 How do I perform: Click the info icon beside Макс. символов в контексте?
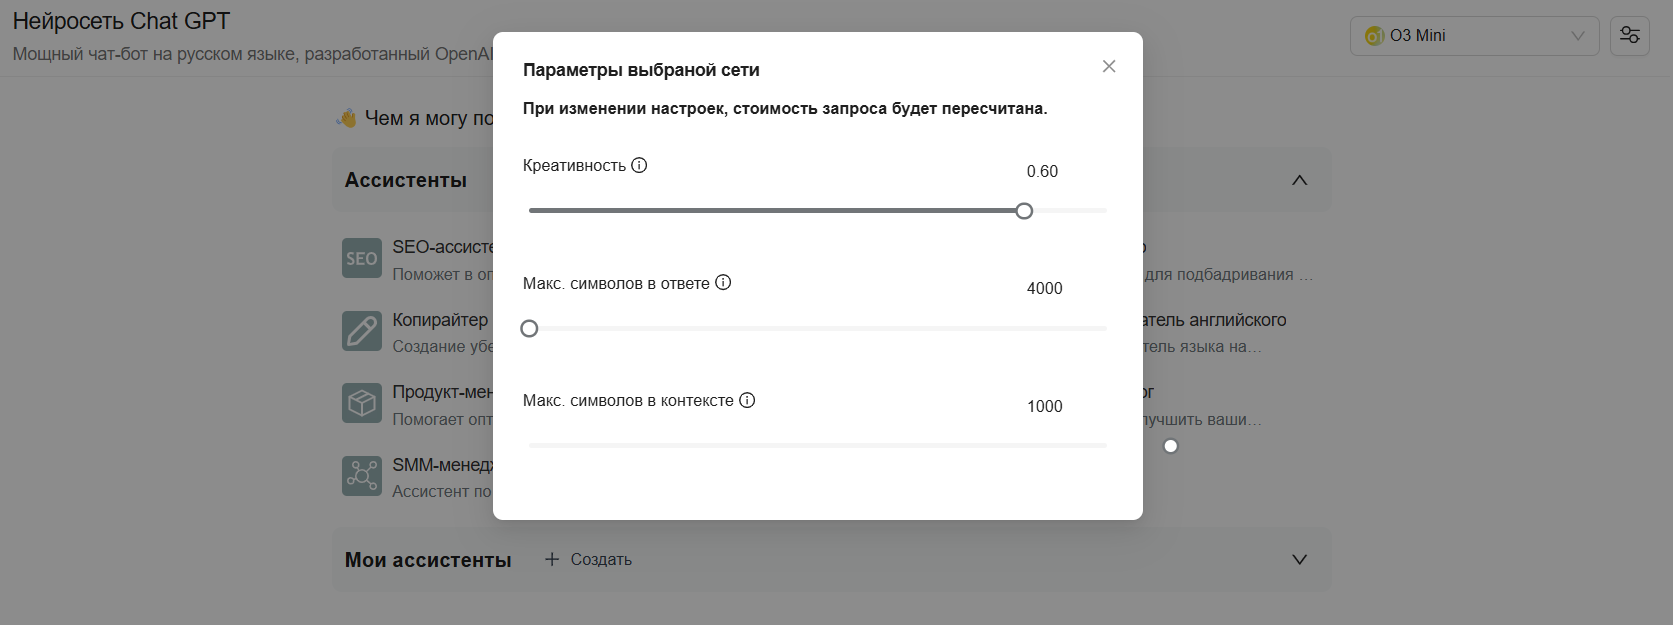coord(747,399)
